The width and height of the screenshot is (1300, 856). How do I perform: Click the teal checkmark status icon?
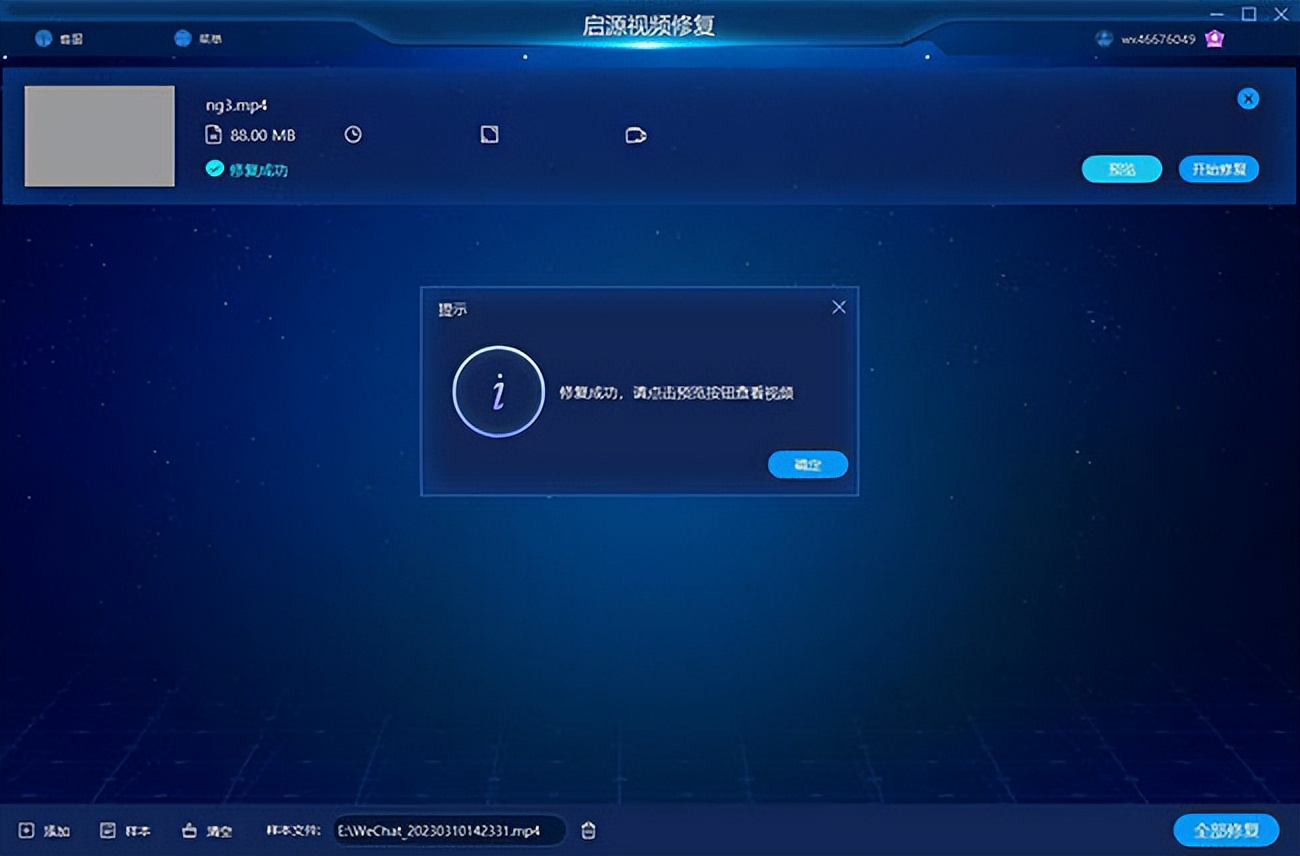coord(214,169)
